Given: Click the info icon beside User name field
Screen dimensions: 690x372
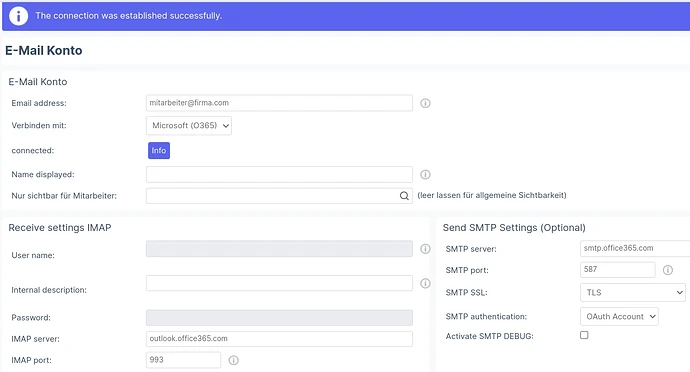Looking at the screenshot, I should (425, 249).
